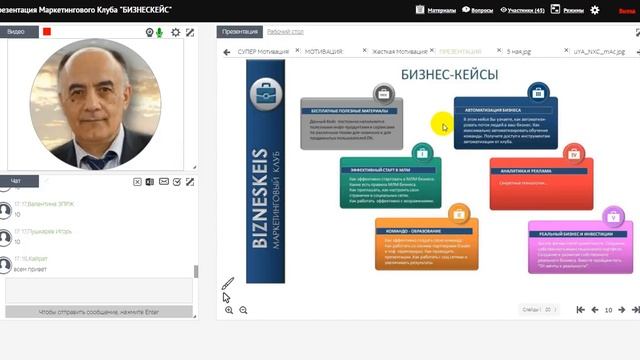Click the send message hint bar
The width and height of the screenshot is (640, 360).
click(99, 312)
